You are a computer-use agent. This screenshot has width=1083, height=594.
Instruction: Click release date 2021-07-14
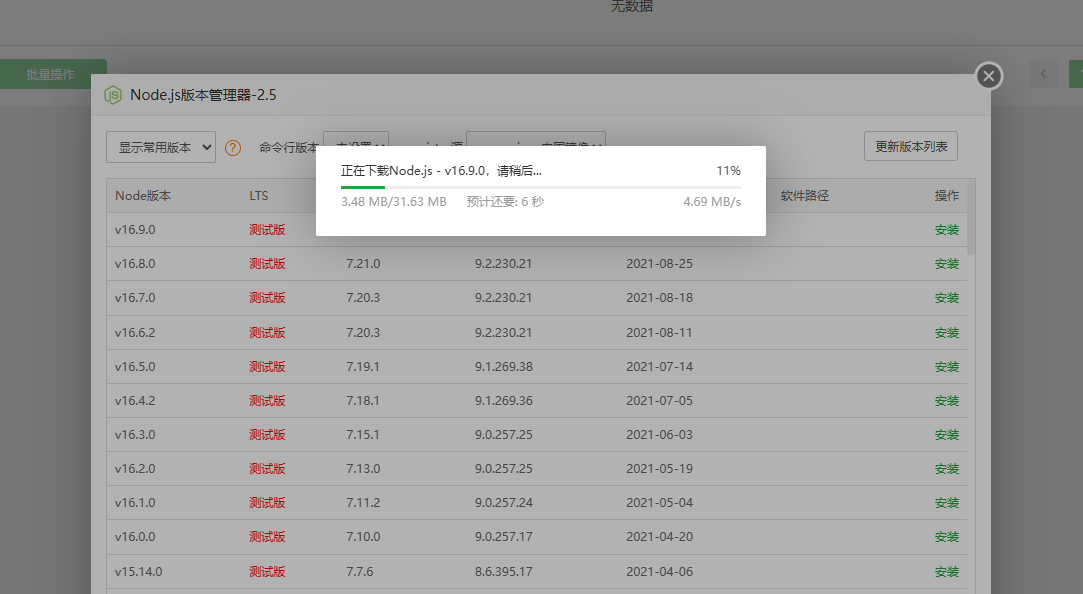pos(659,367)
